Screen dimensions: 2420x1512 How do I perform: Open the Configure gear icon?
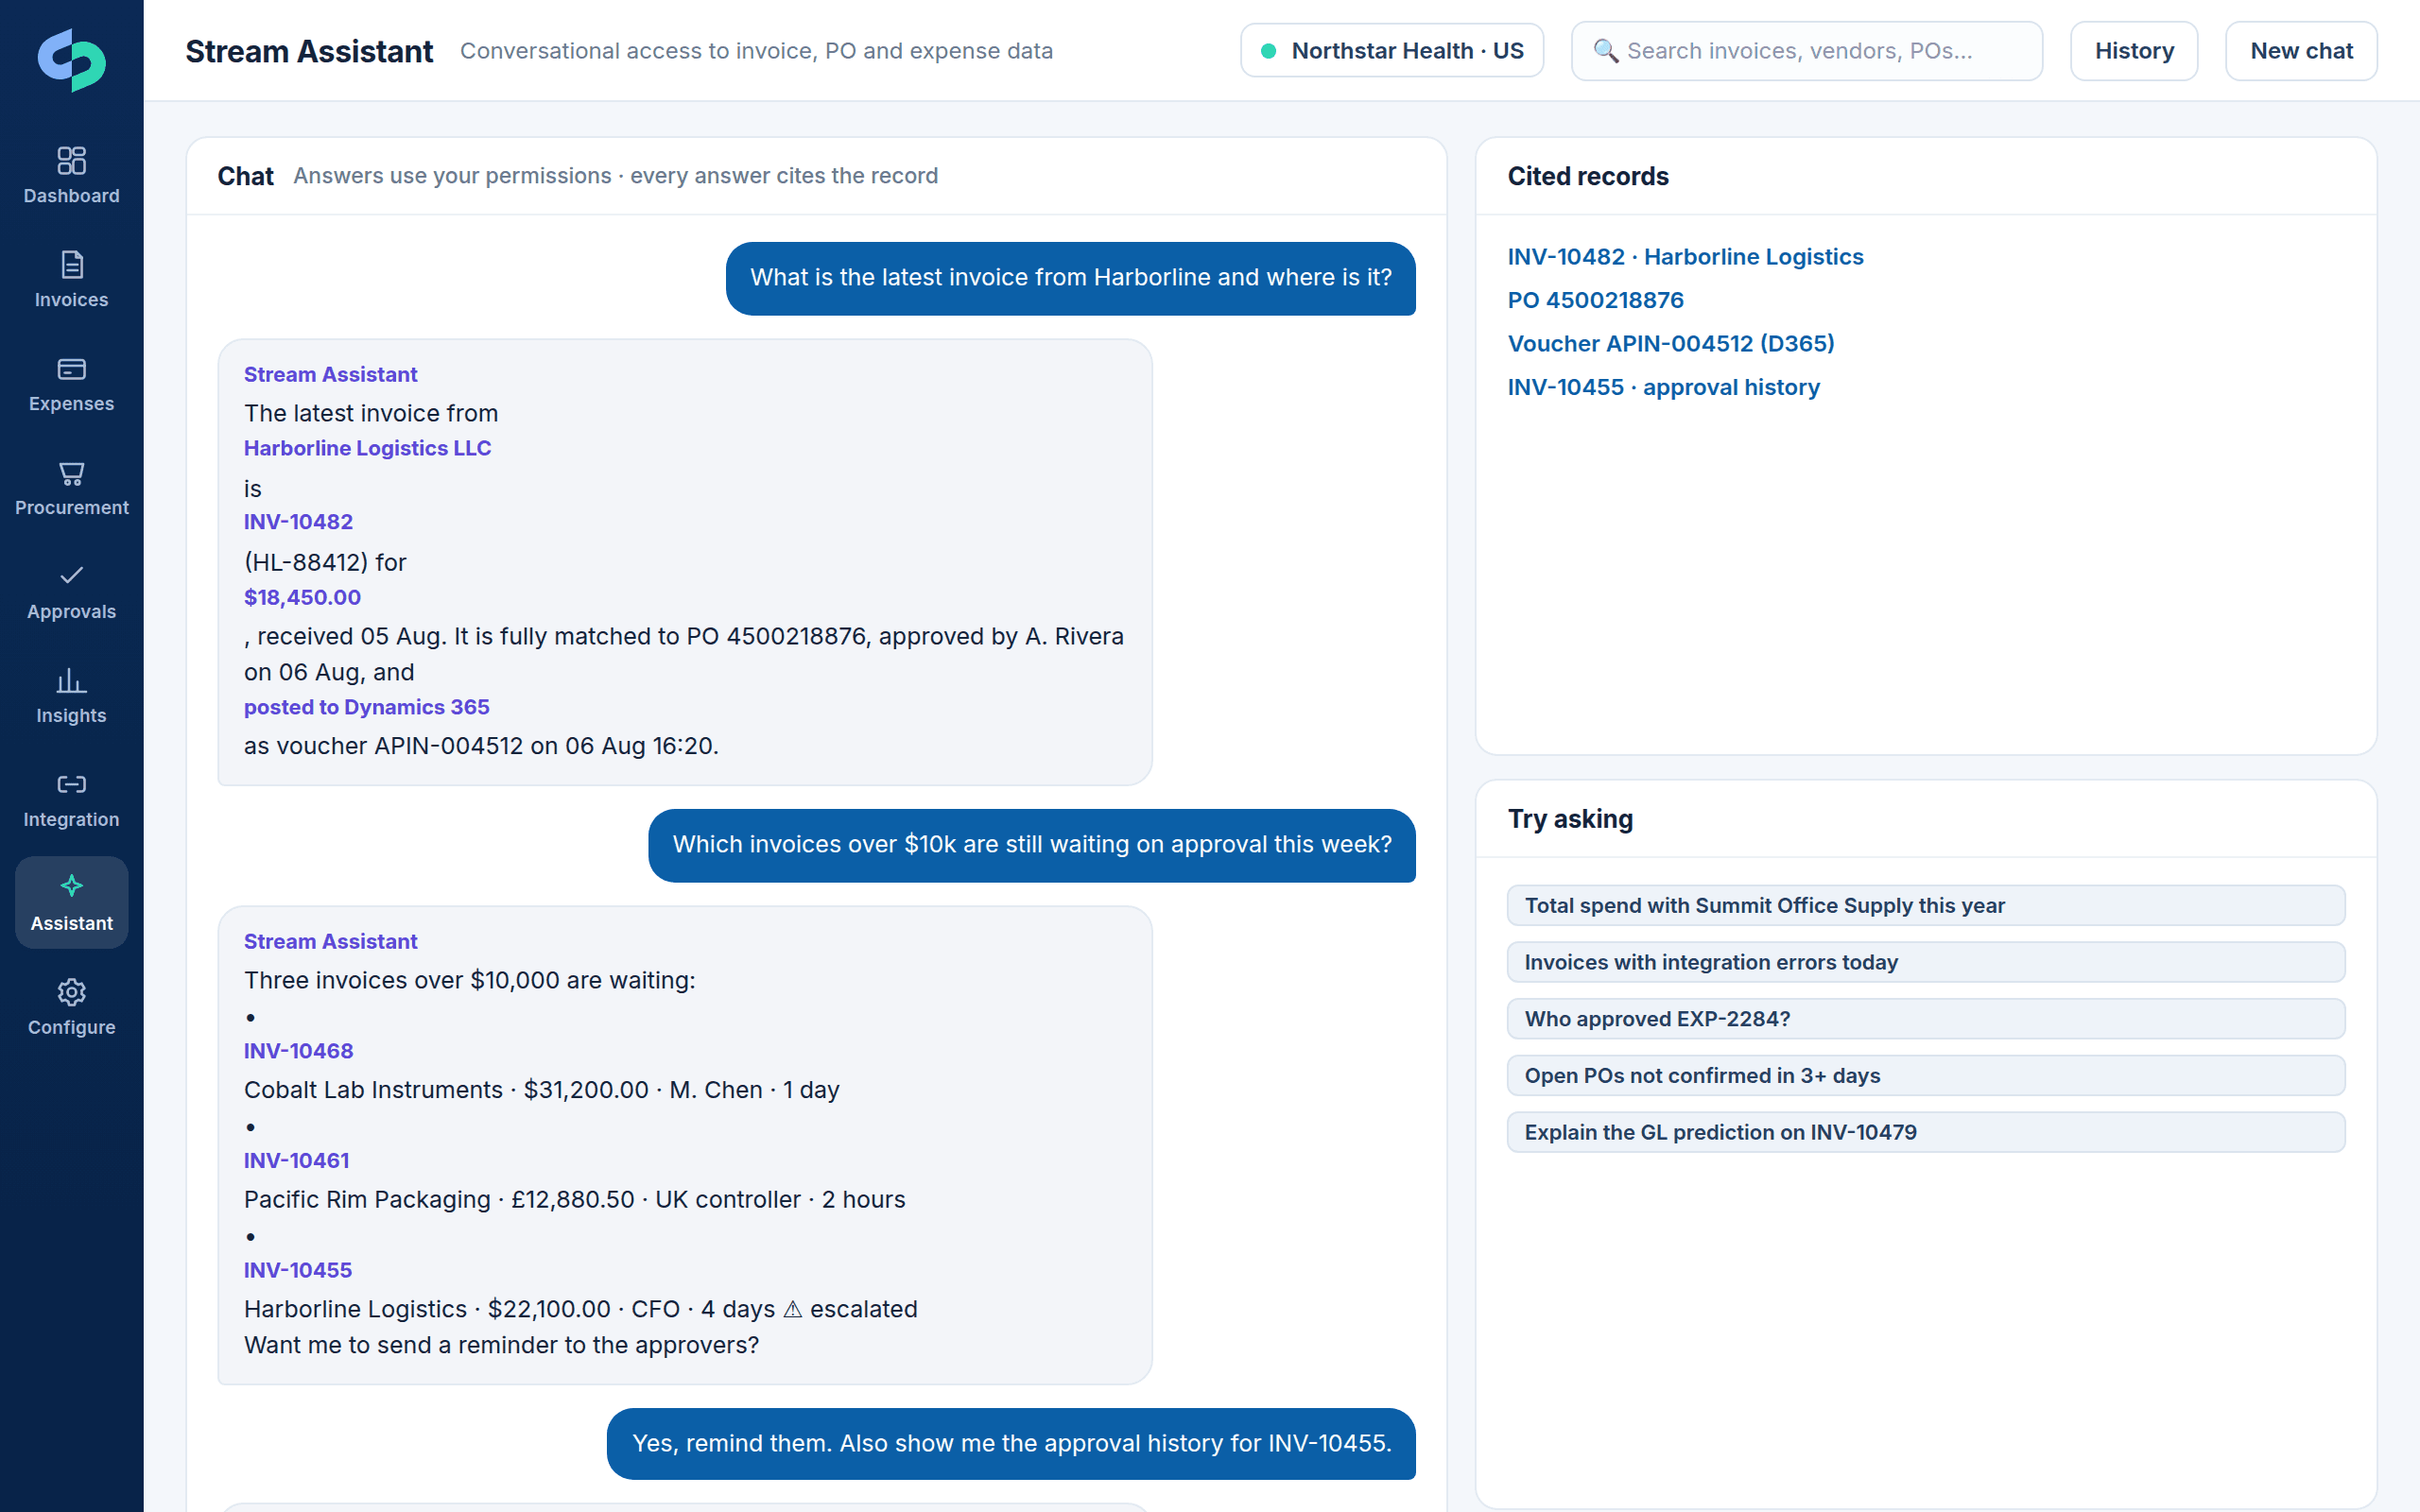pos(71,992)
